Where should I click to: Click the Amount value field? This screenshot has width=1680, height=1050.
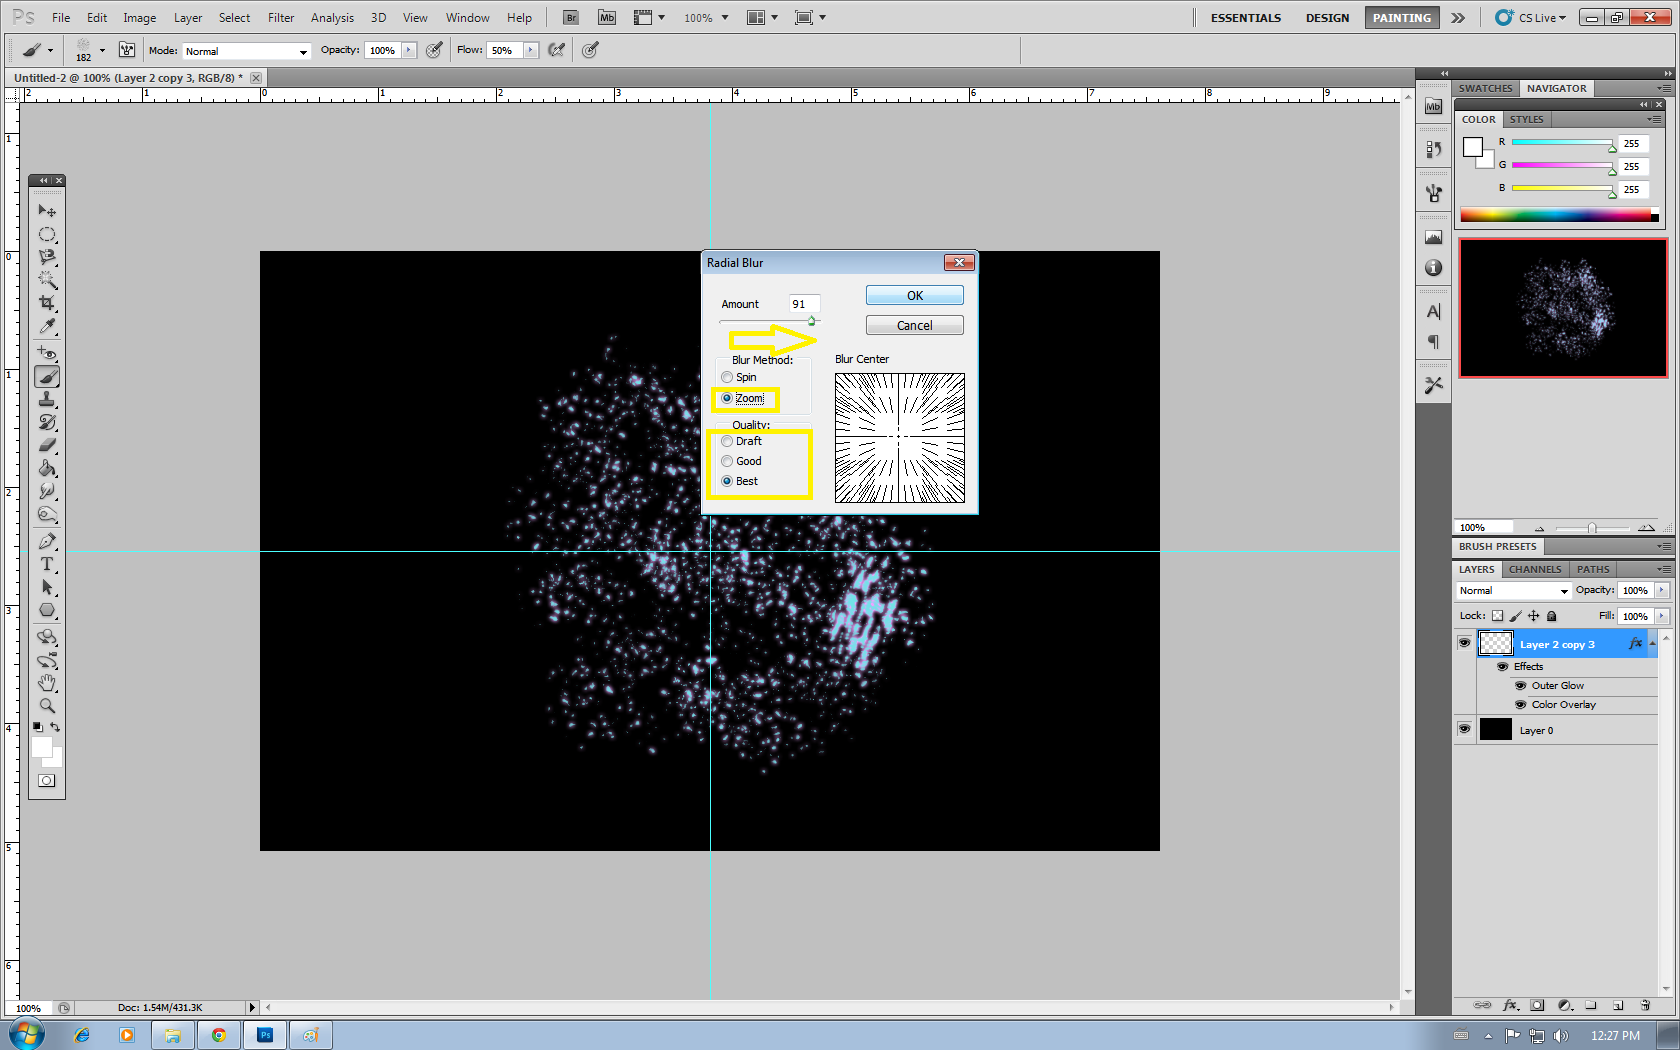(x=804, y=304)
